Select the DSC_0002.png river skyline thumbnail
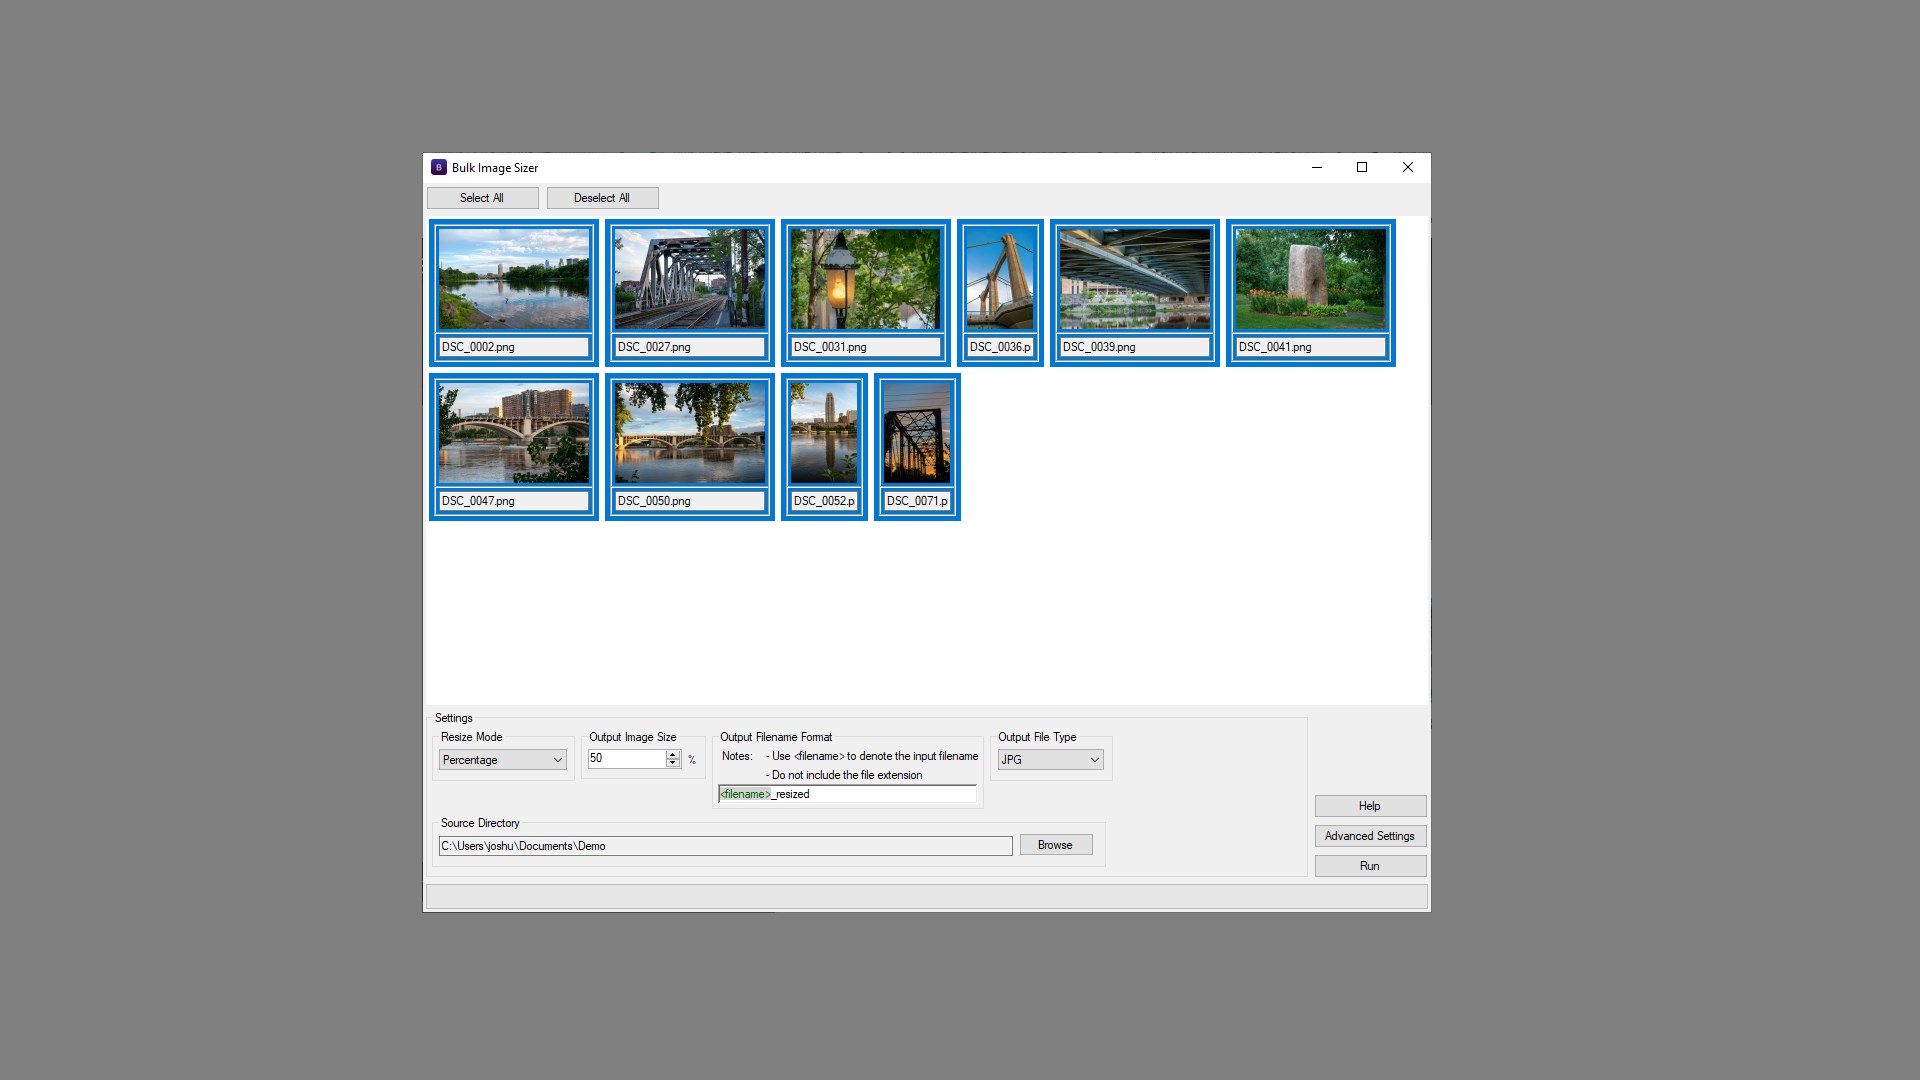The width and height of the screenshot is (1920, 1080). (514, 279)
